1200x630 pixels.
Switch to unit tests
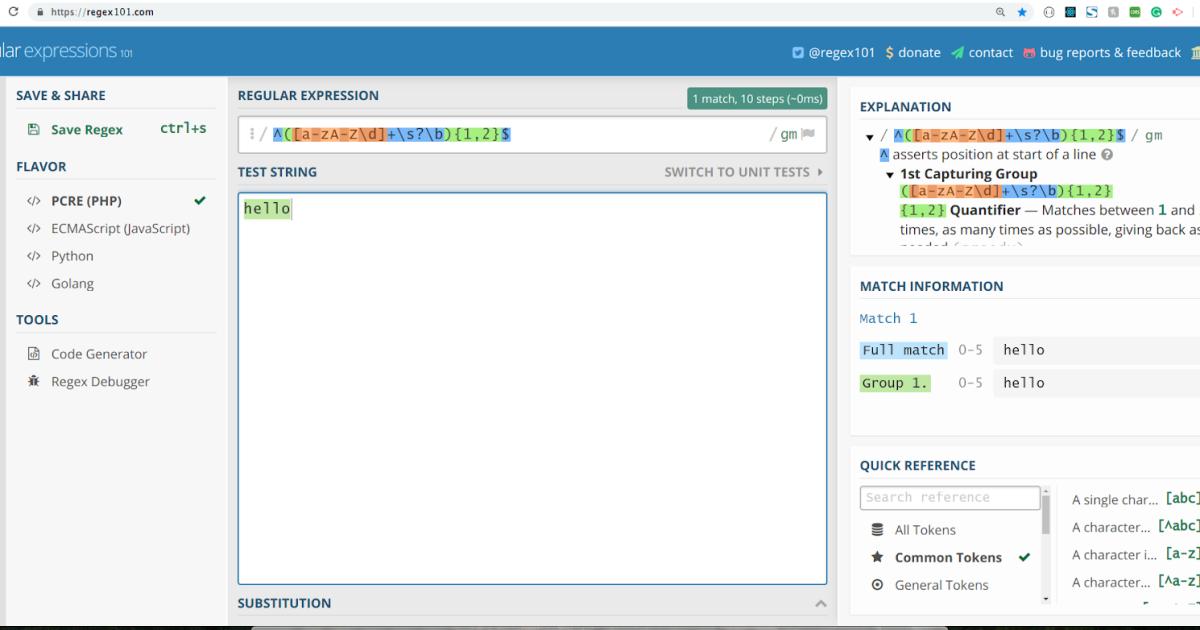point(744,172)
